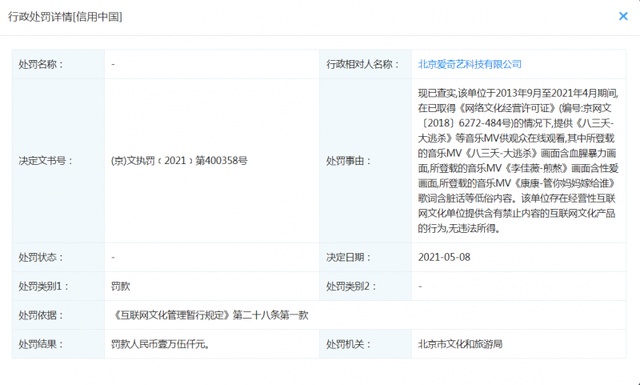Viewport: 640px width, 385px height.
Task: Select the authority 北京市文化和旅游局
Action: coord(460,344)
